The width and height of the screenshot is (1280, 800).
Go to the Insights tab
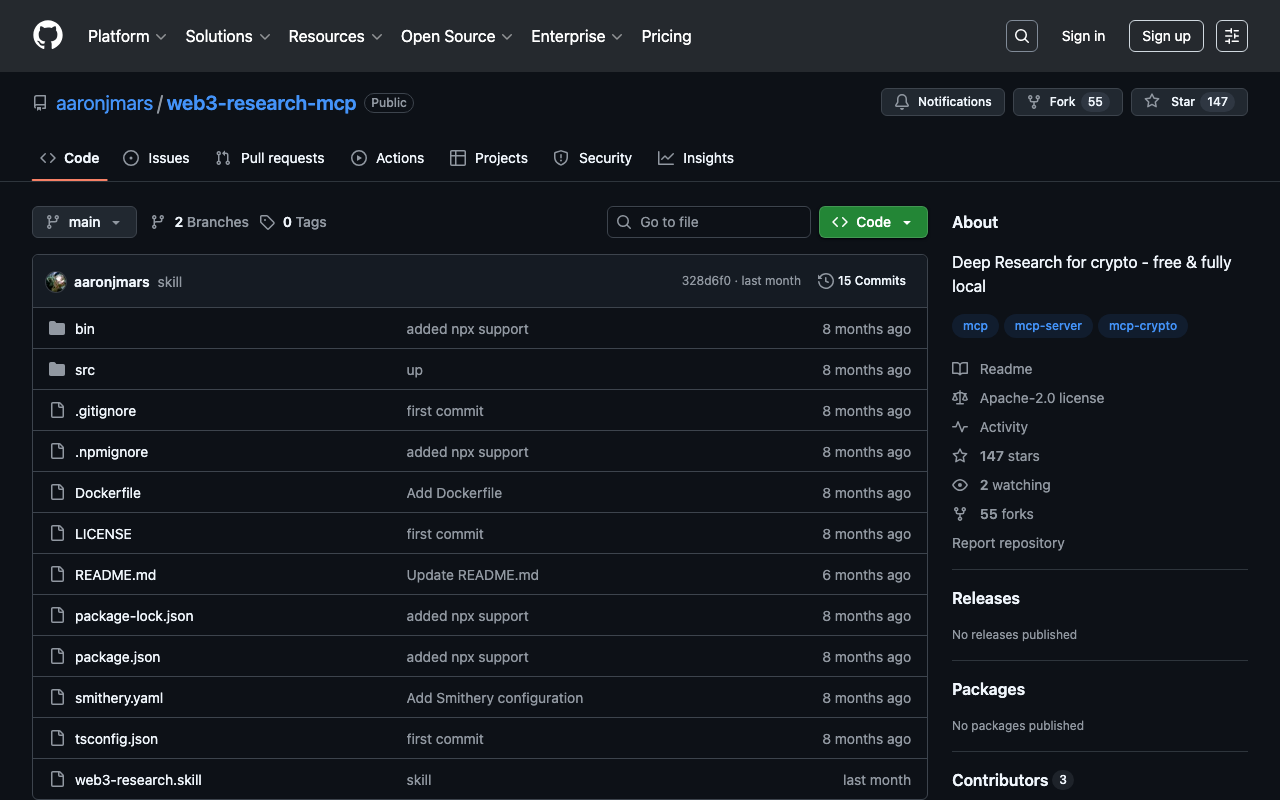click(x=695, y=158)
